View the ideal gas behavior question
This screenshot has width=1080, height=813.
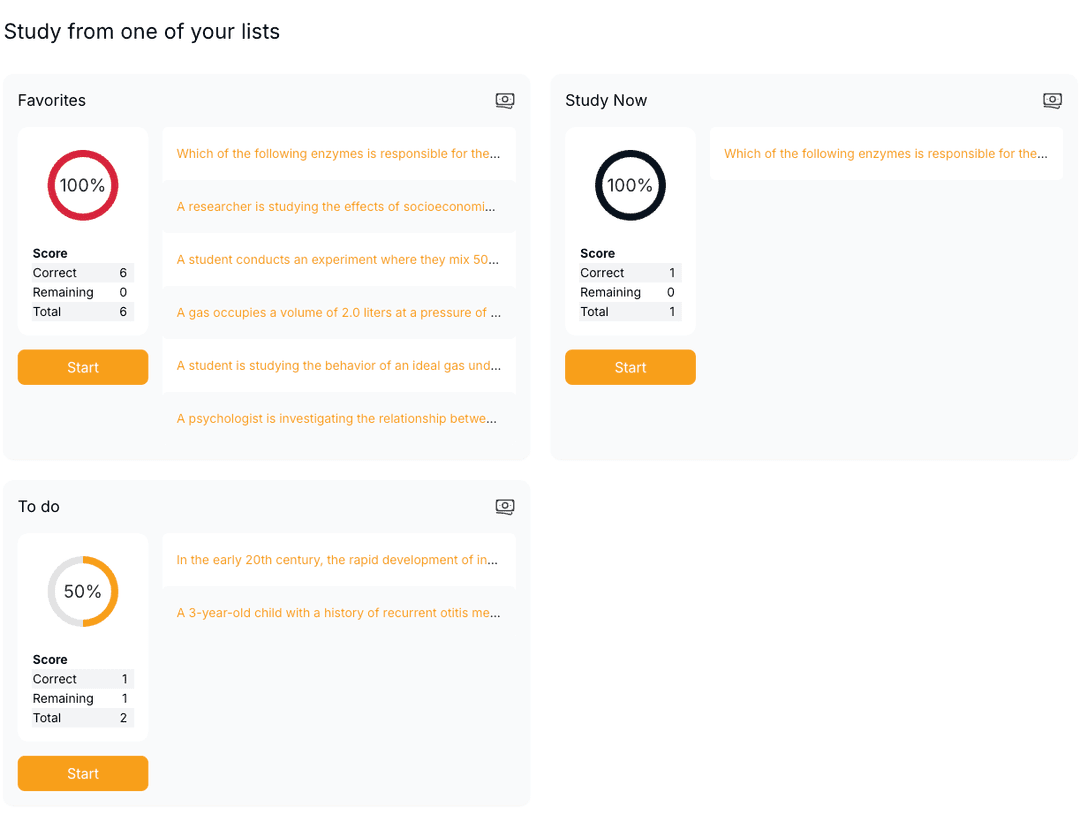338,366
